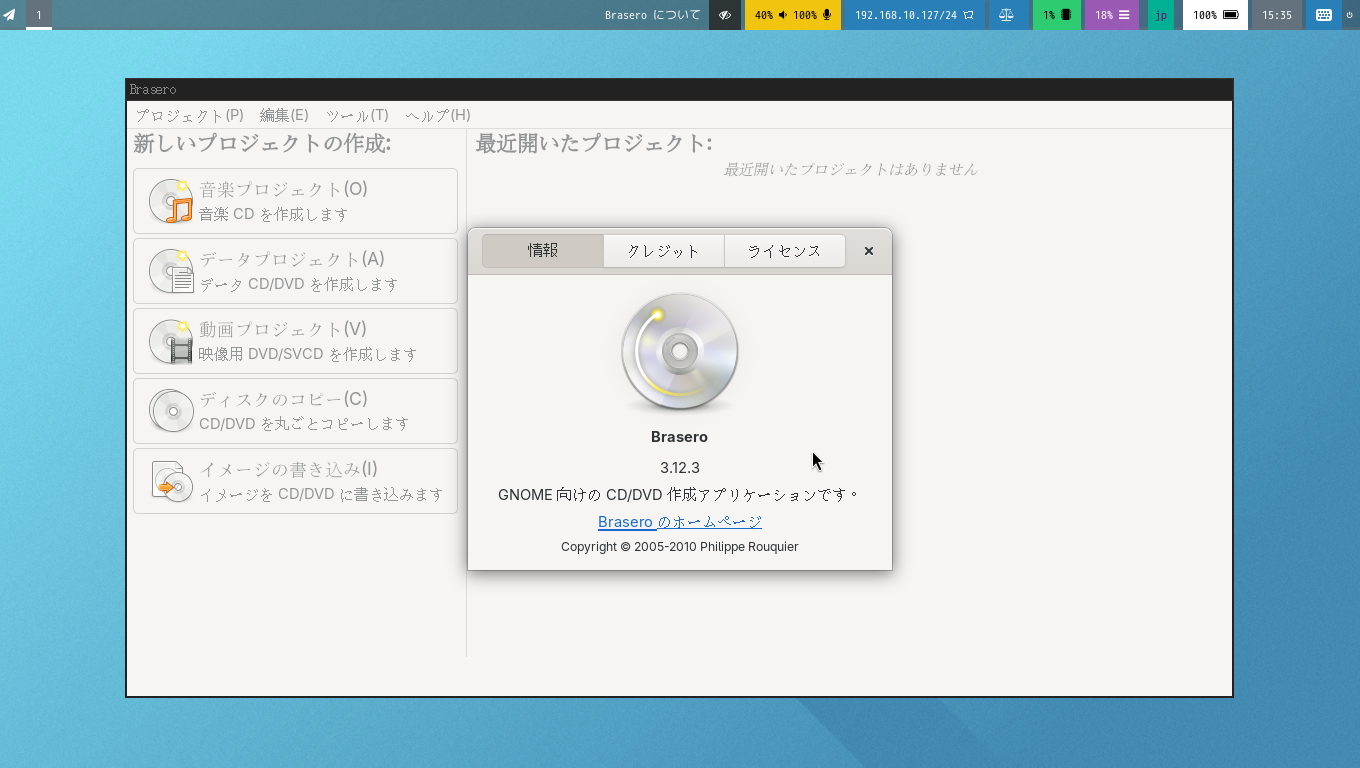Image resolution: width=1360 pixels, height=768 pixels.
Task: Click the video project film disc icon
Action: [x=171, y=341]
